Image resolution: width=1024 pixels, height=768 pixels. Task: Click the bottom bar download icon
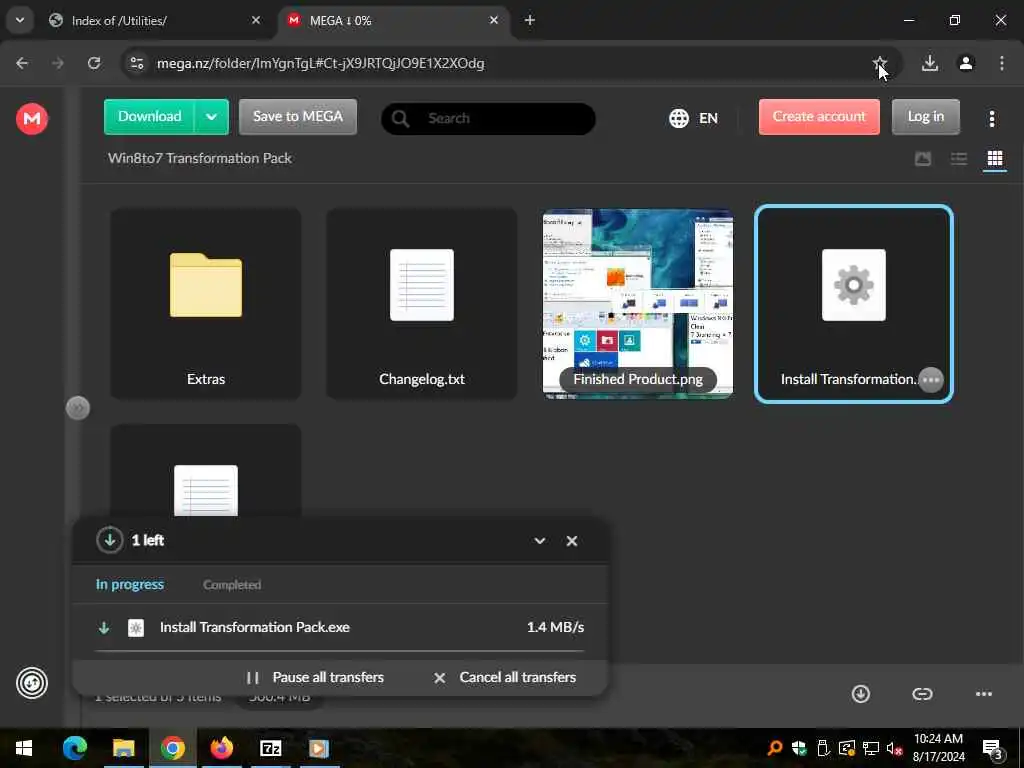point(861,694)
